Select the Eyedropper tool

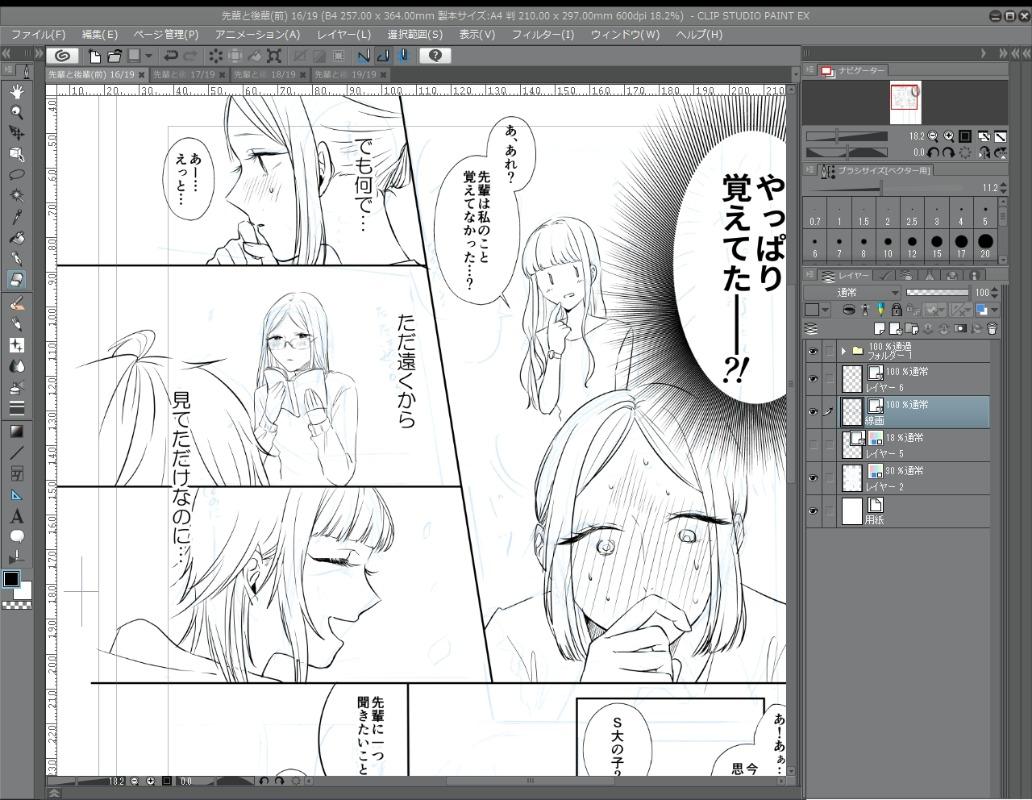[x=16, y=216]
